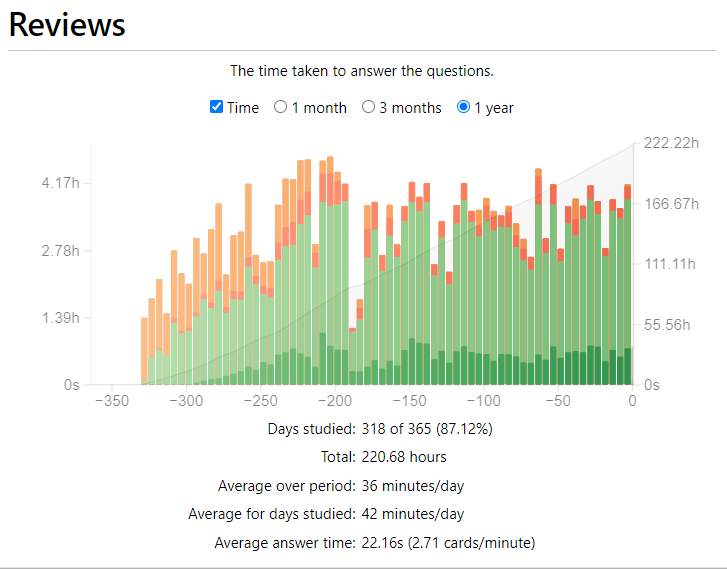
Task: Click the '22.16s (2.71 cards/minute)' value
Action: [448, 543]
